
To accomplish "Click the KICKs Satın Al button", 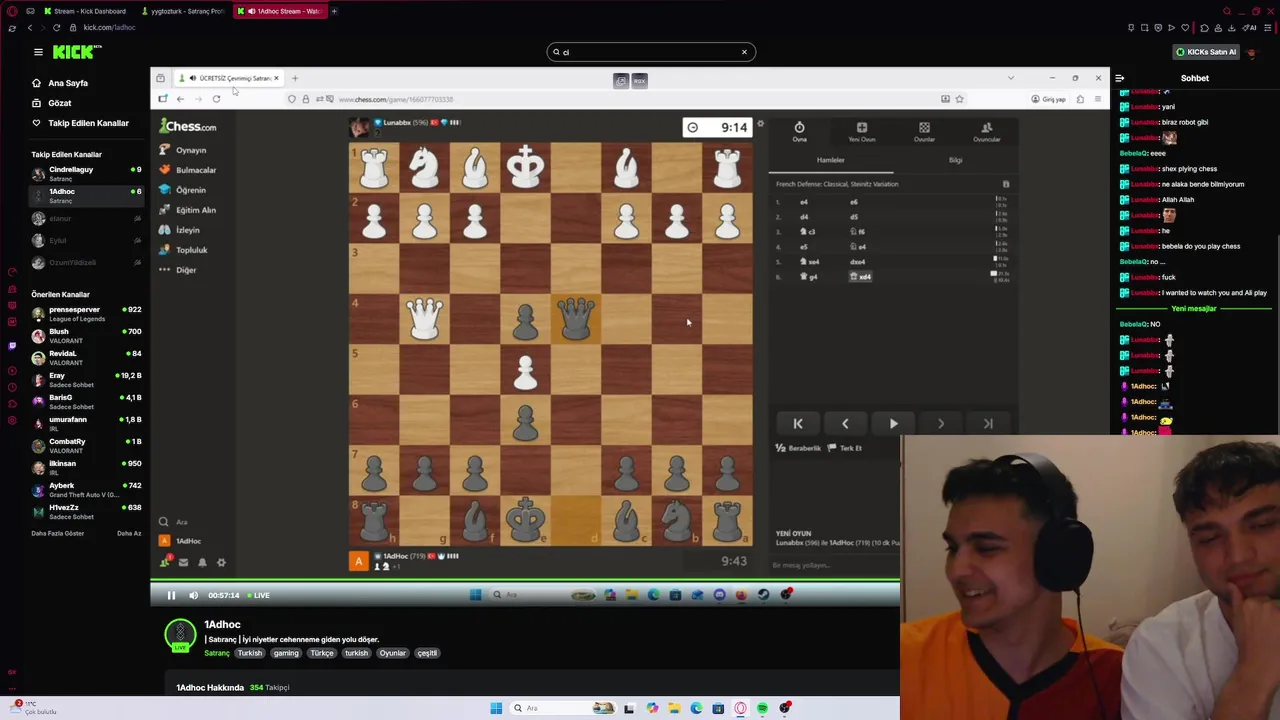I will (x=1206, y=52).
